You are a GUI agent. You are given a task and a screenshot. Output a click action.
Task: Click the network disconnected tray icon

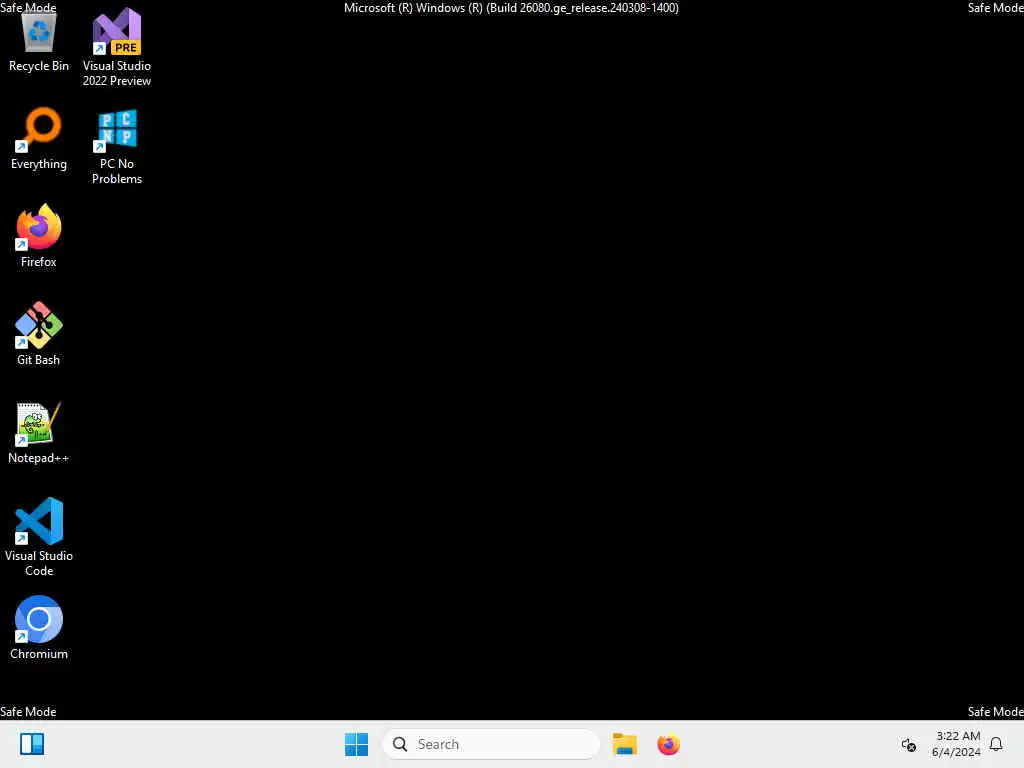[908, 744]
